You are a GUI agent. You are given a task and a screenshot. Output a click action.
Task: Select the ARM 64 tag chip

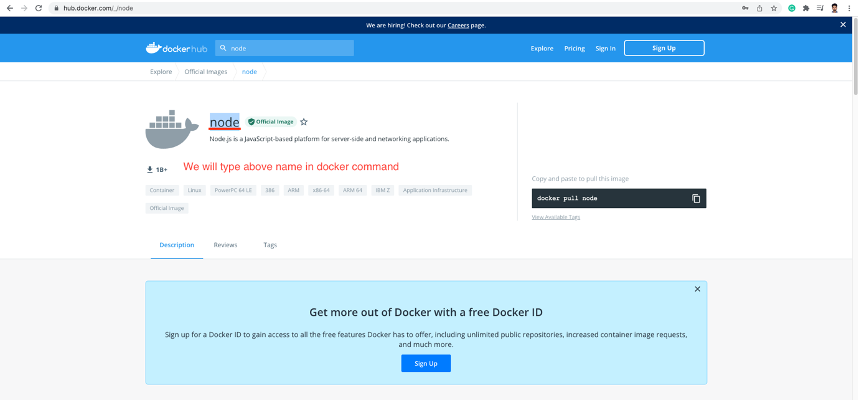352,190
